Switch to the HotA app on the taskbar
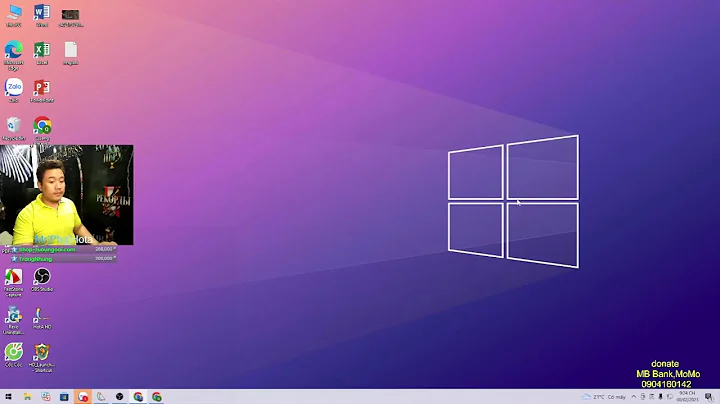Image resolution: width=720 pixels, height=404 pixels. [x=101, y=397]
